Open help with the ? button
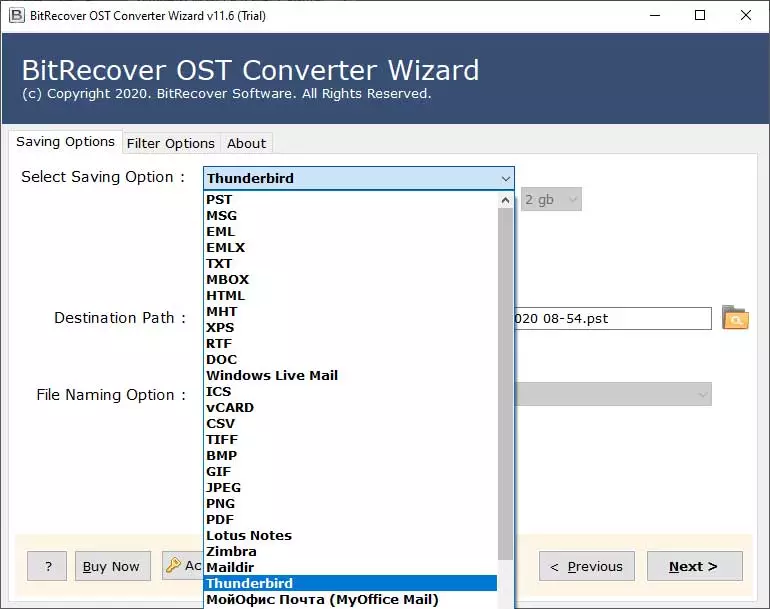 click(x=47, y=566)
